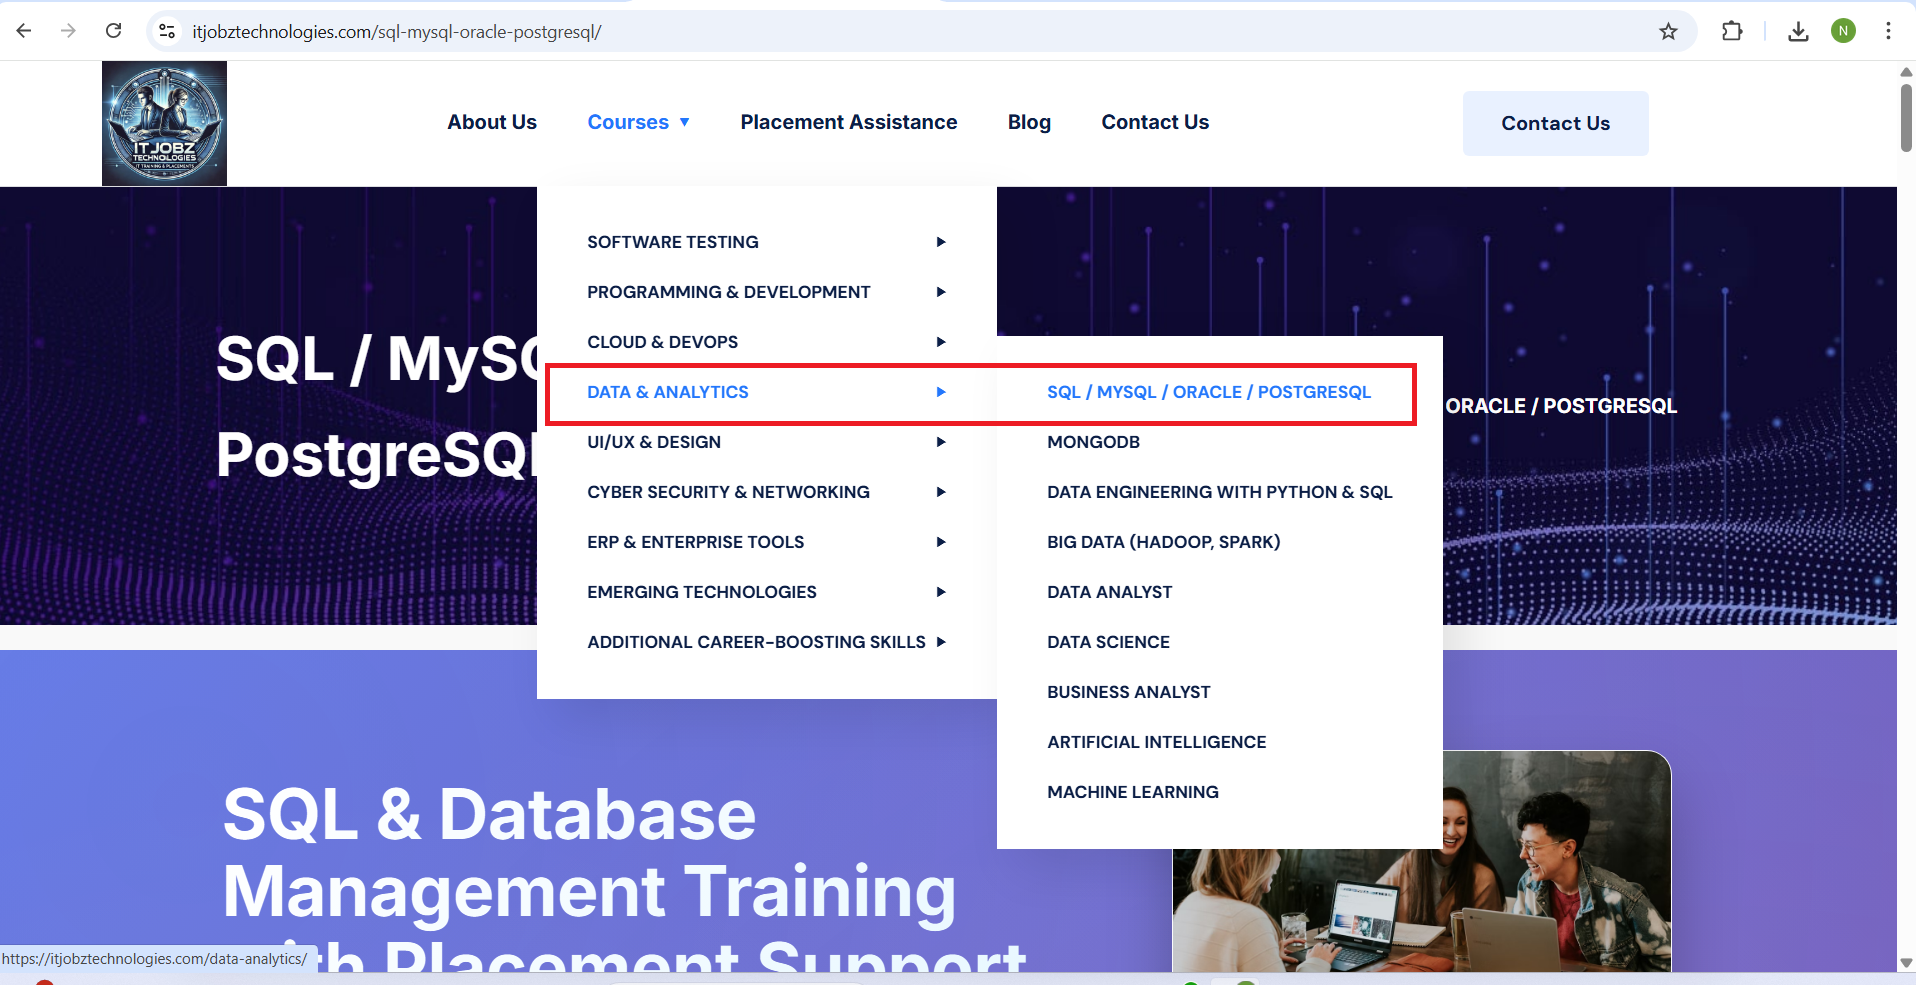The image size is (1916, 985).
Task: Open Chrome's three-dot menu
Action: pyautogui.click(x=1888, y=31)
